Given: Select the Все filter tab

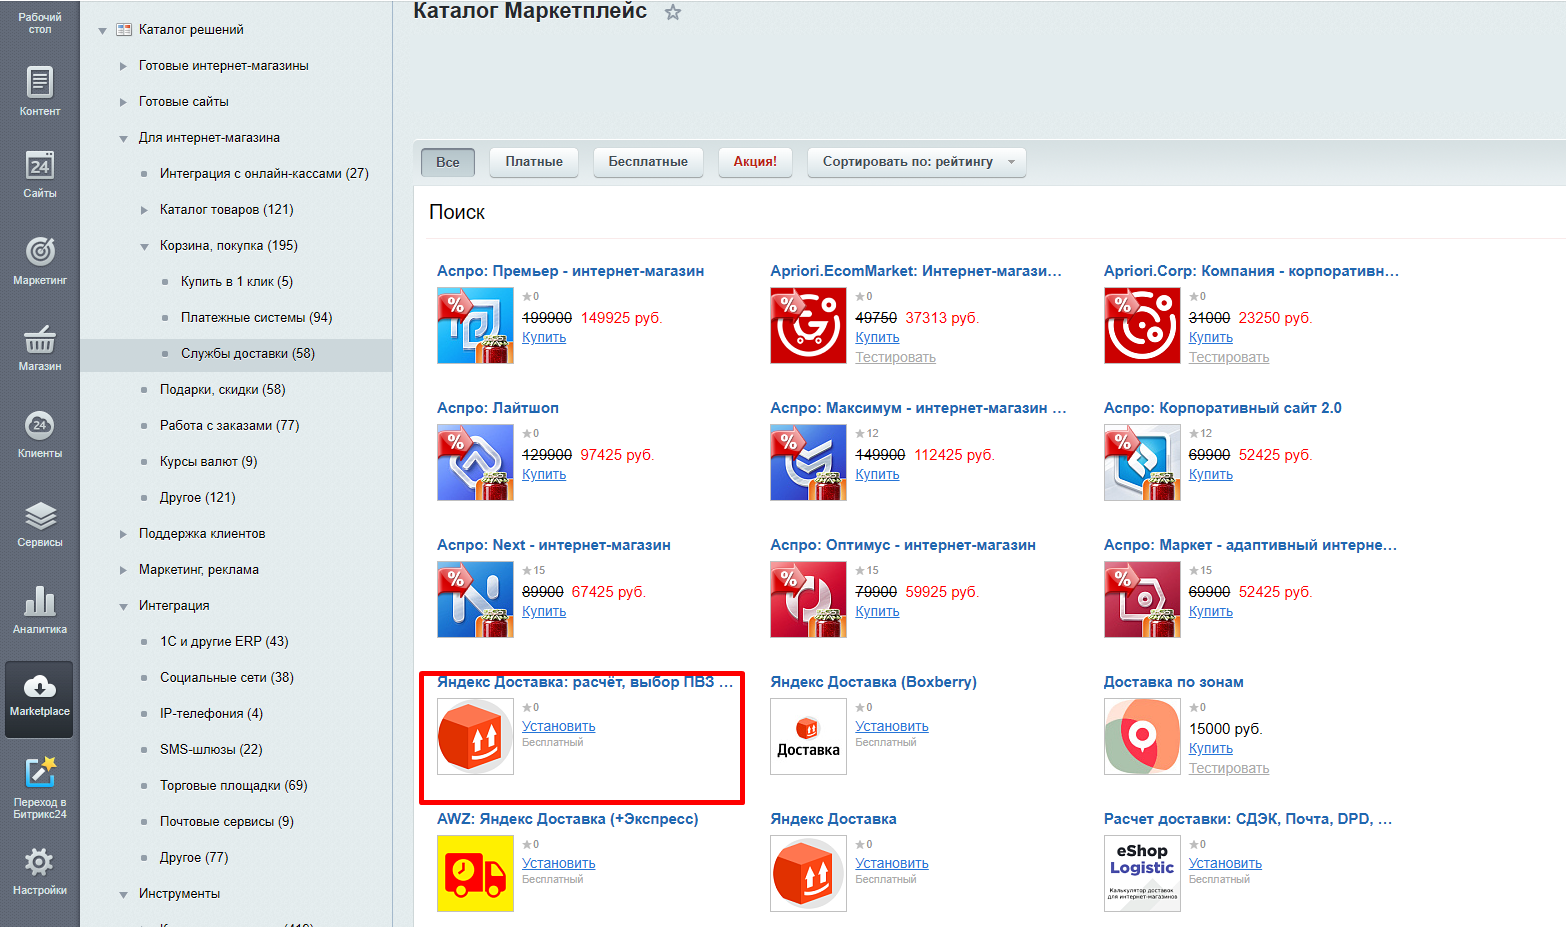Looking at the screenshot, I should [448, 162].
